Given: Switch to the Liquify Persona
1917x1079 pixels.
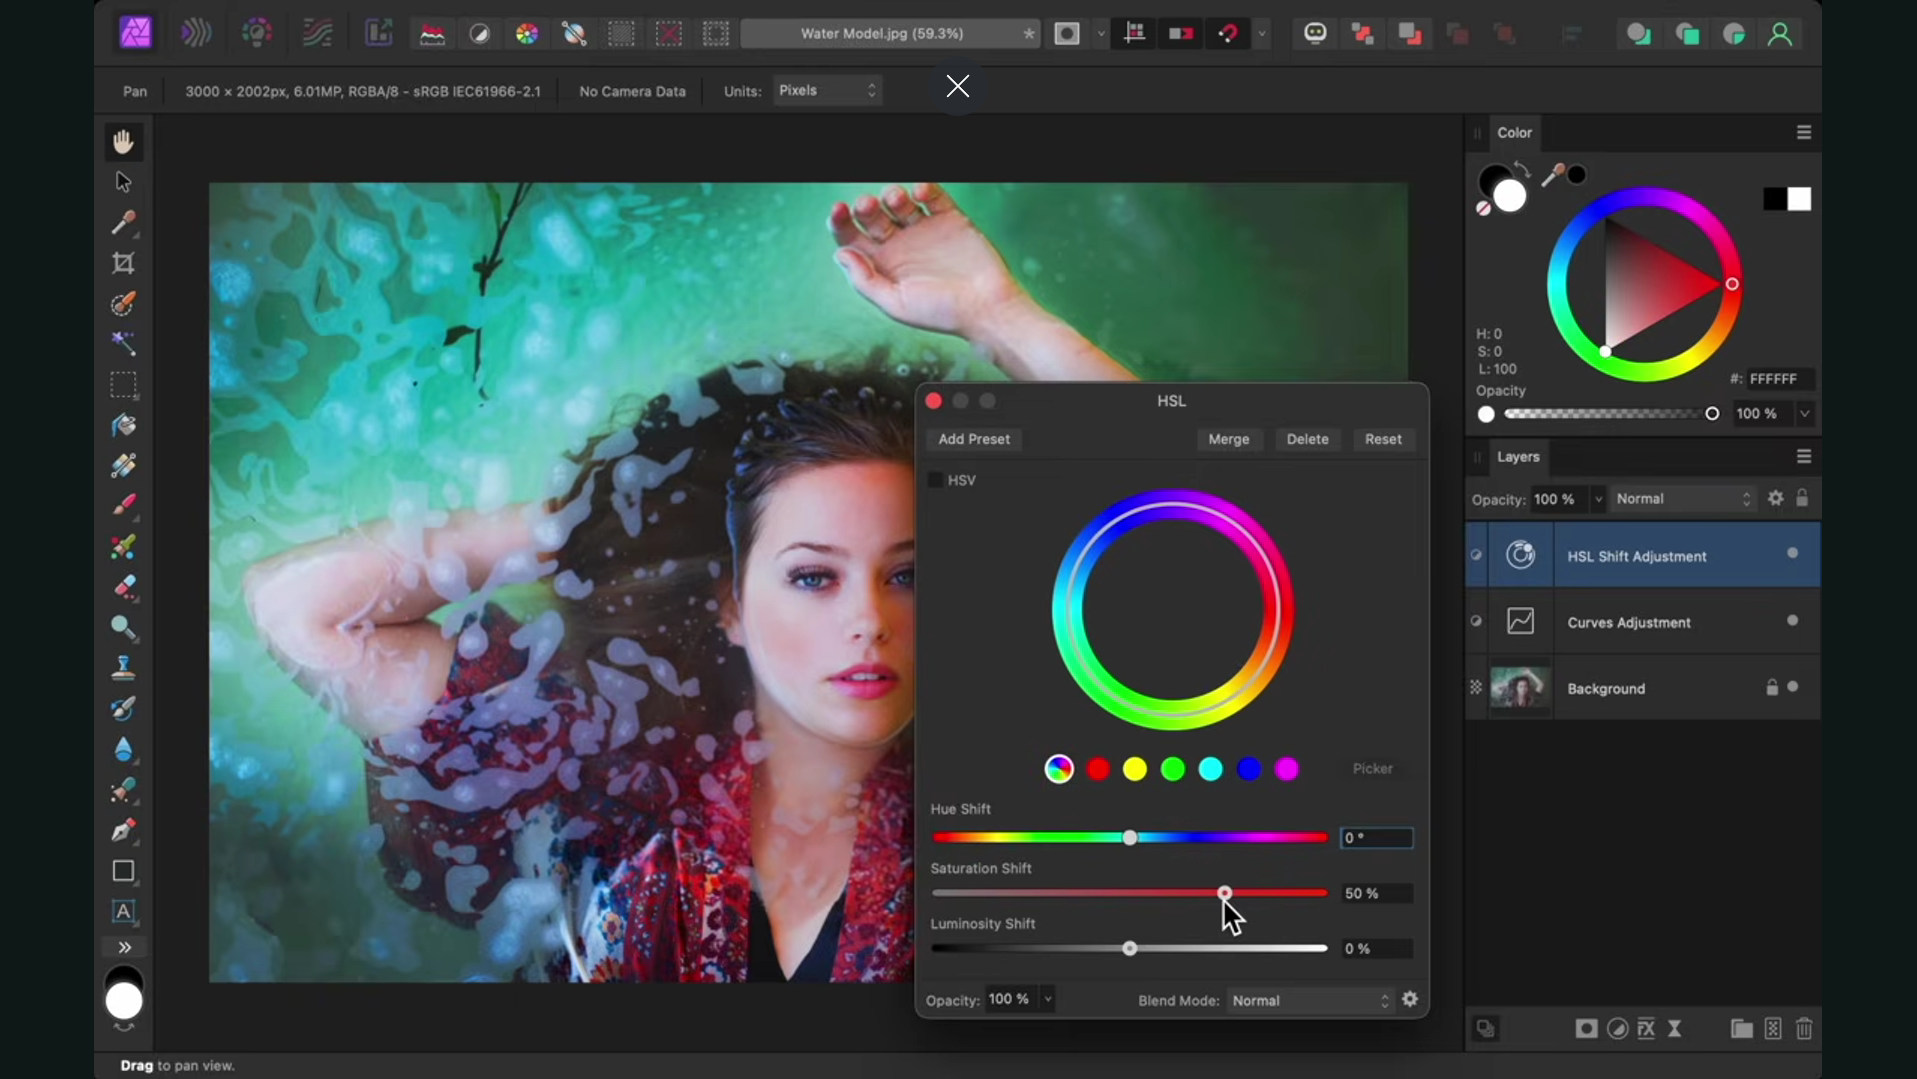Looking at the screenshot, I should [196, 33].
